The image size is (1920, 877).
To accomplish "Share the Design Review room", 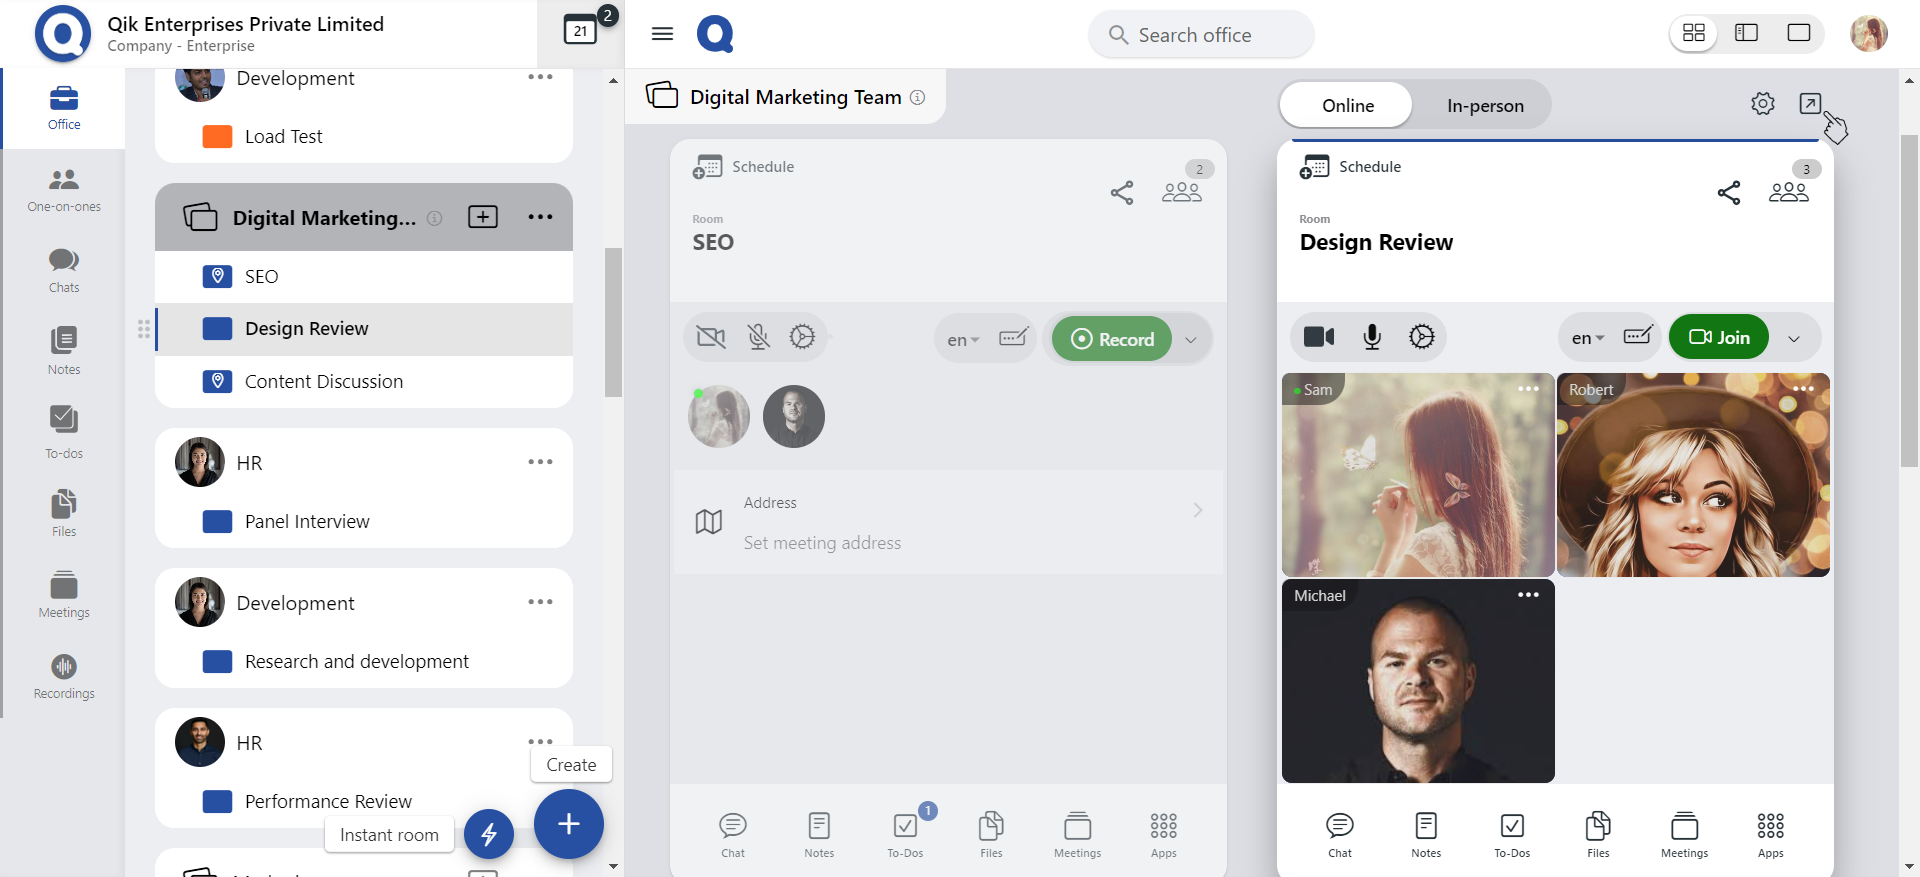I will click(x=1728, y=193).
